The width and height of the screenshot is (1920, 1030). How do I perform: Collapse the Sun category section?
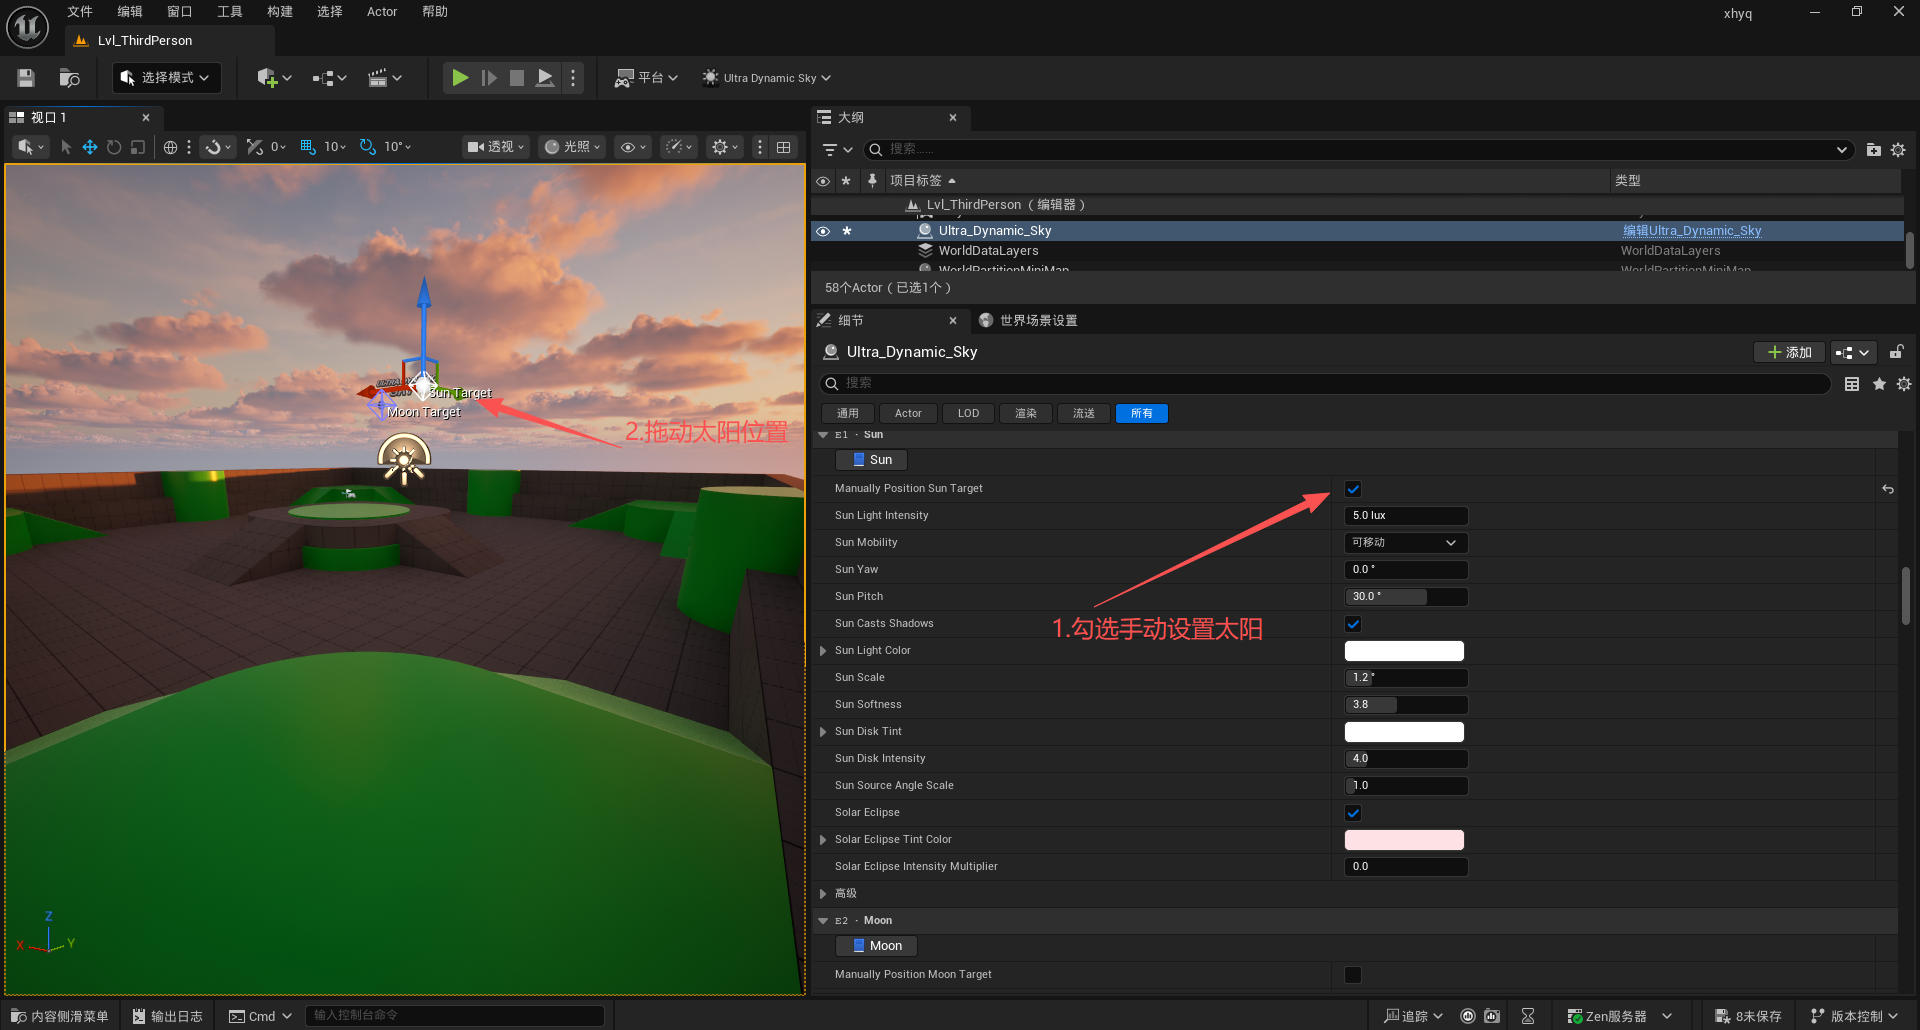[823, 435]
